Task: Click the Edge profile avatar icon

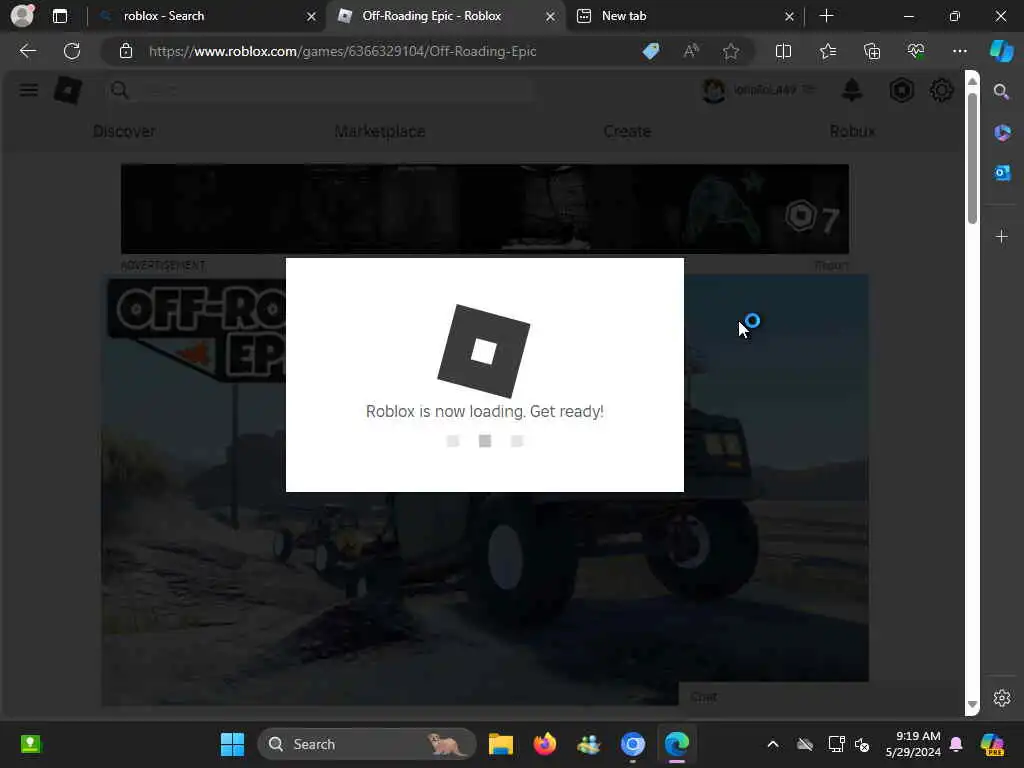Action: 22,15
